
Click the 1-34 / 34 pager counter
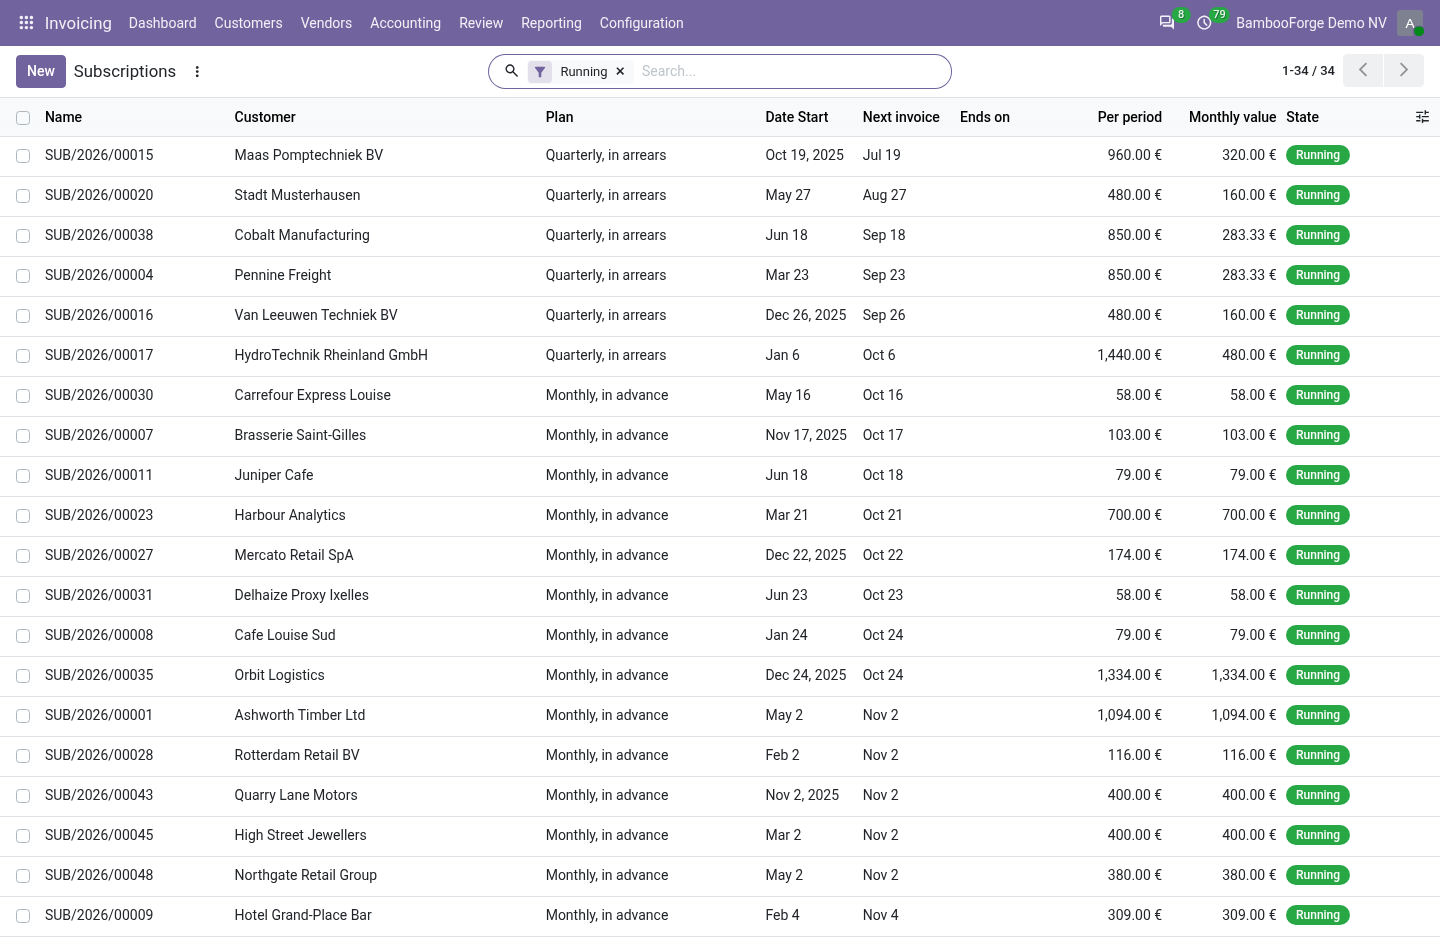click(x=1308, y=71)
